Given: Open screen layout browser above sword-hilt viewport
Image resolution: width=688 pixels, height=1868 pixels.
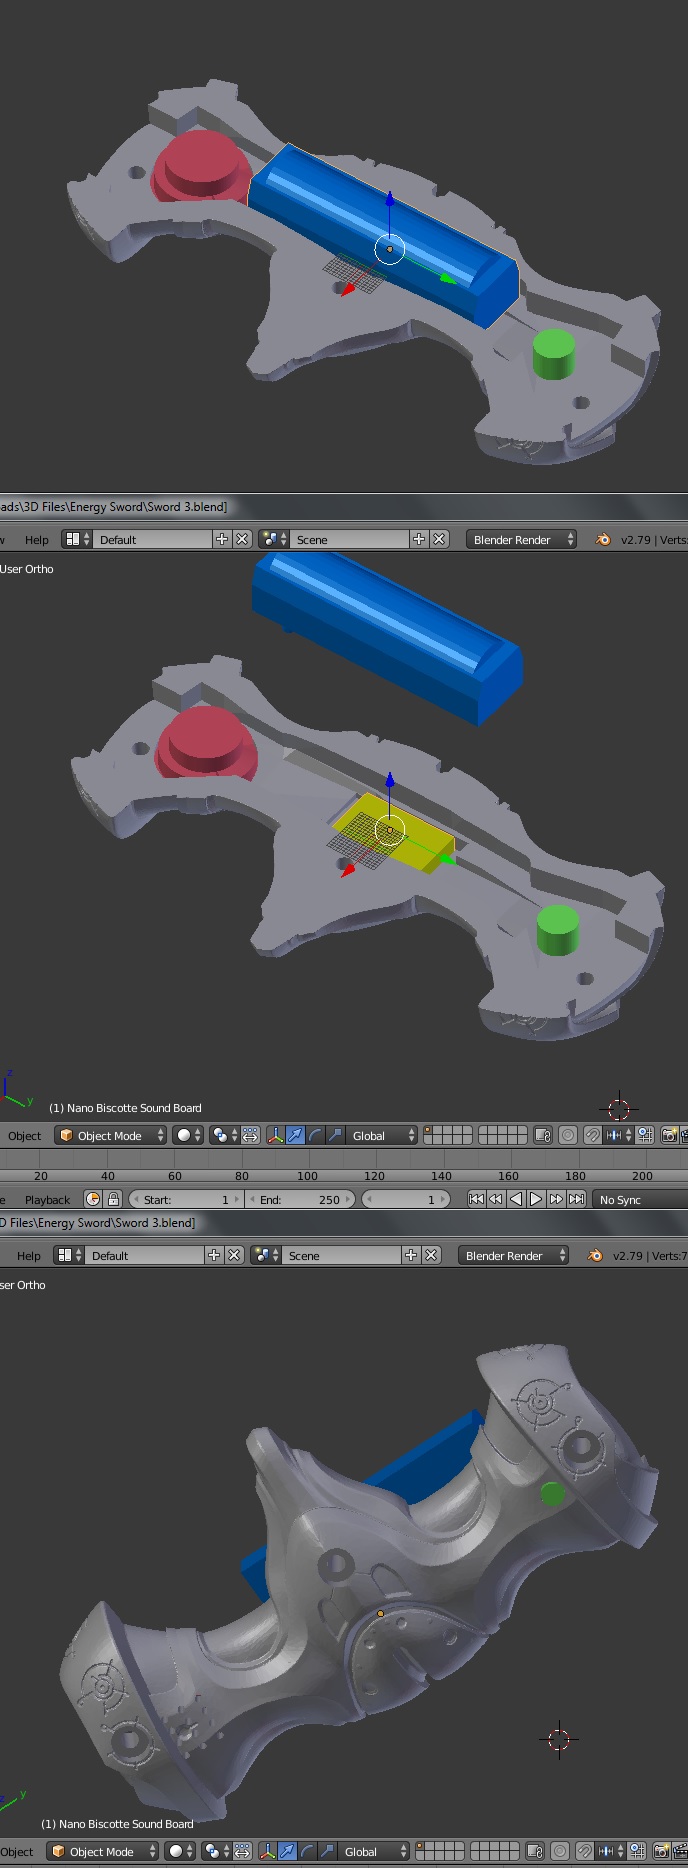Looking at the screenshot, I should tap(69, 1255).
